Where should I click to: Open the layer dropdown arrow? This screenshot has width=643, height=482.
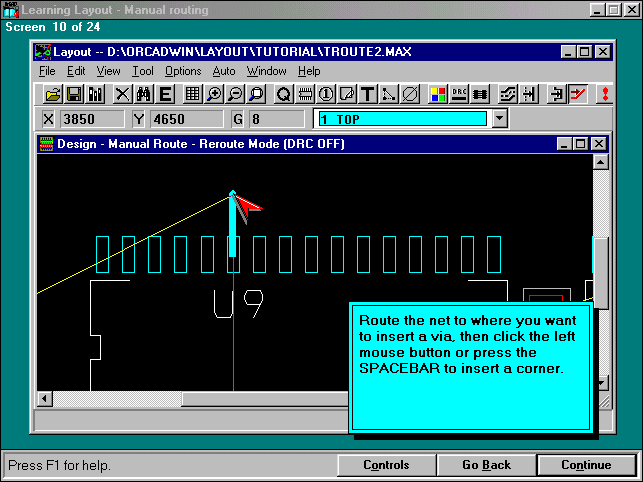pyautogui.click(x=500, y=119)
